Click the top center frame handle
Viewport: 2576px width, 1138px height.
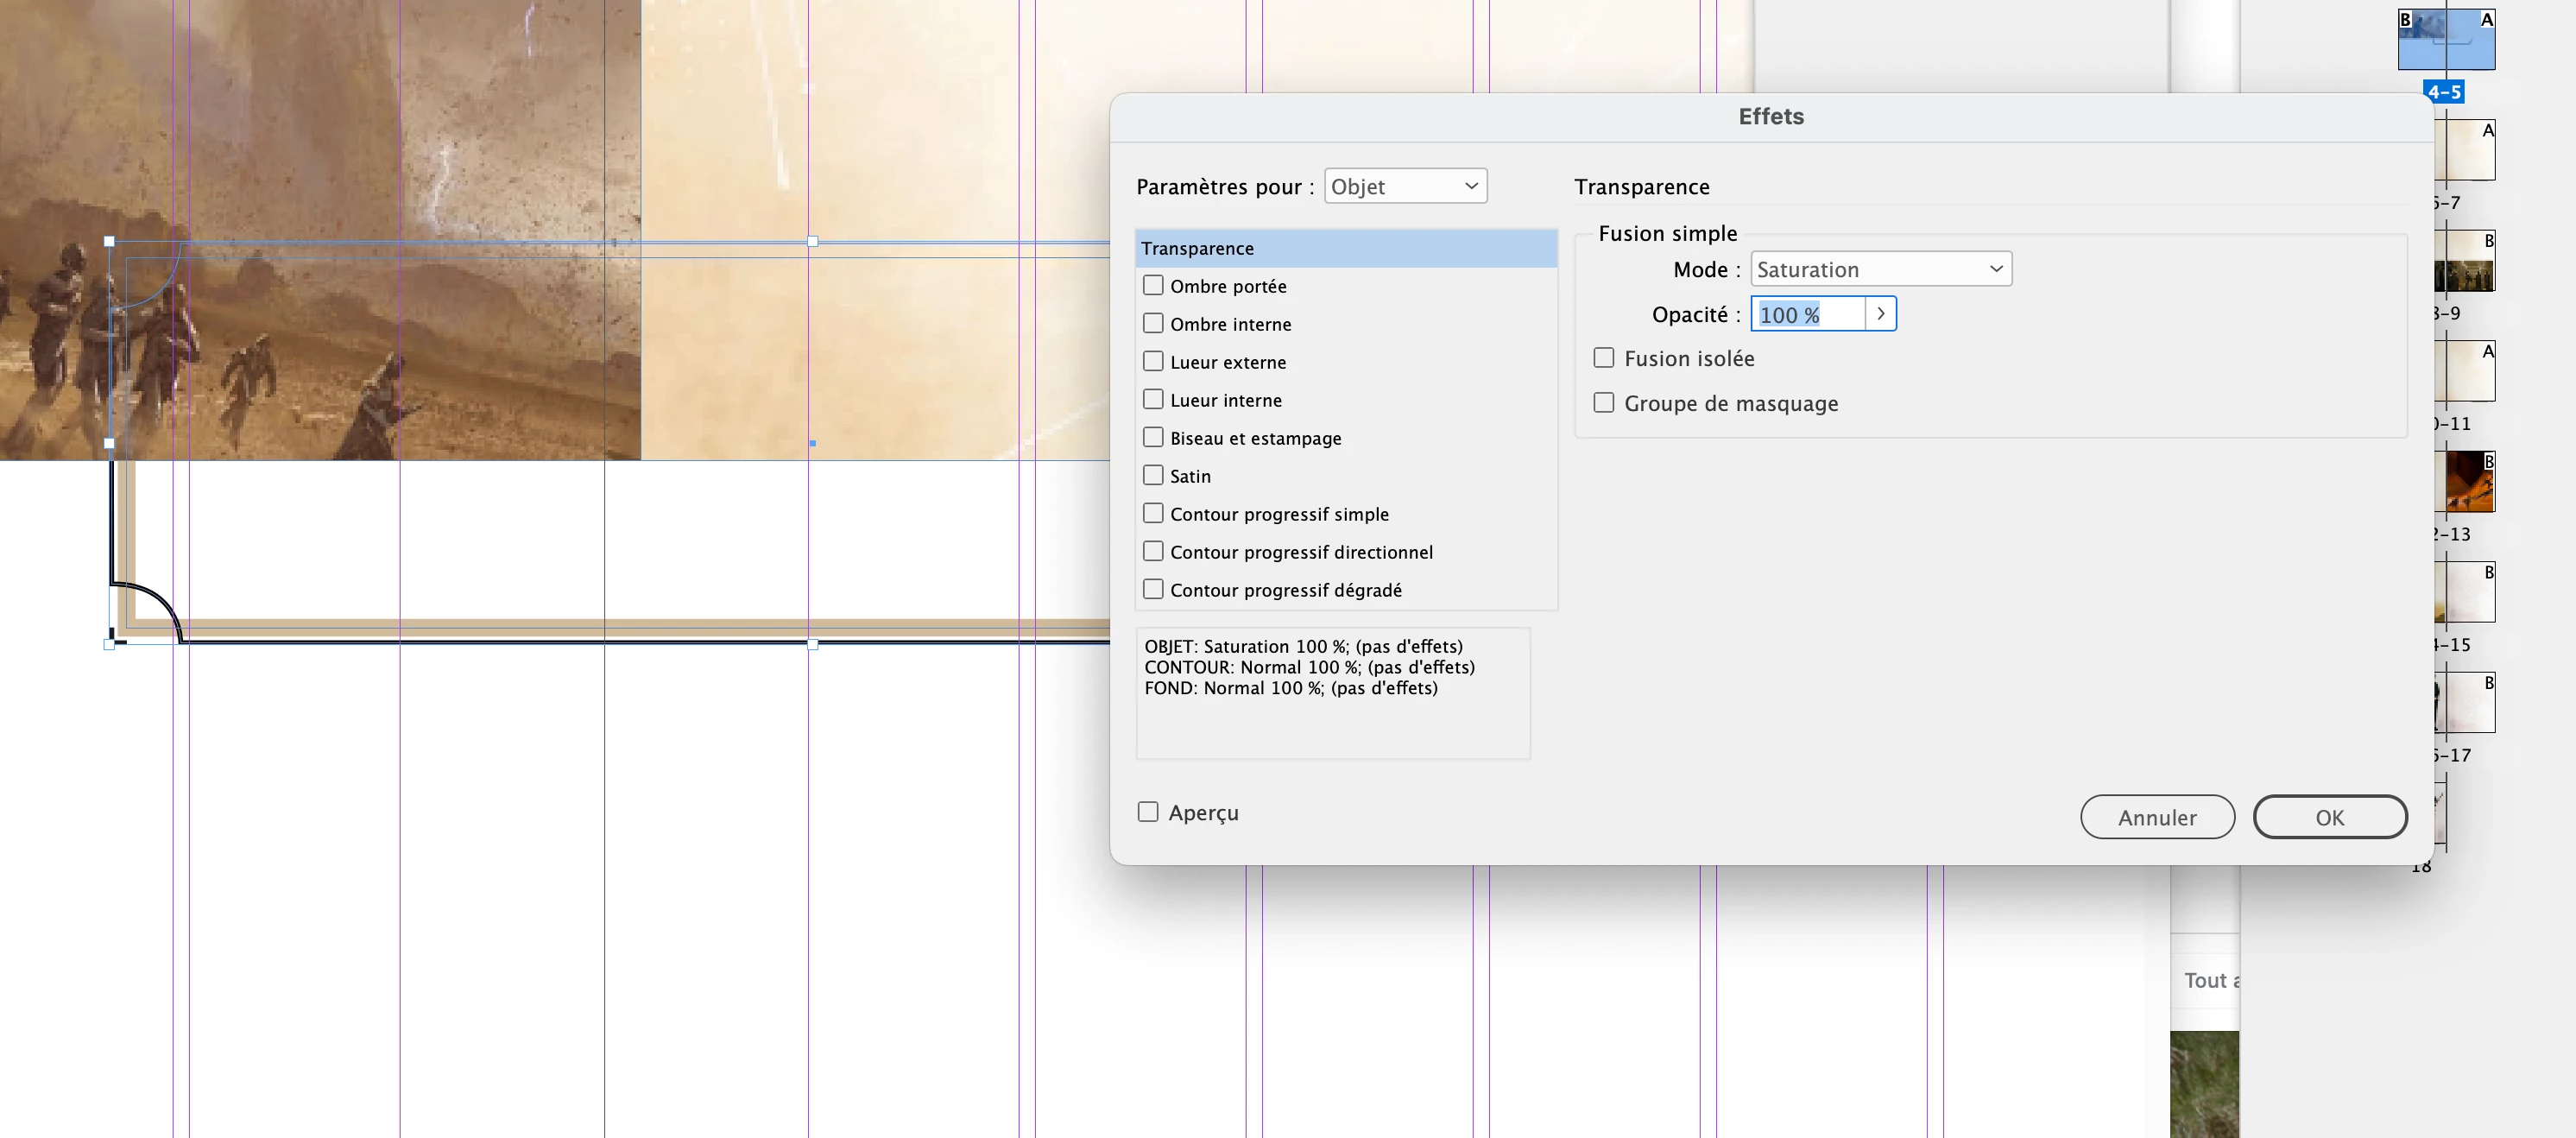pos(812,242)
